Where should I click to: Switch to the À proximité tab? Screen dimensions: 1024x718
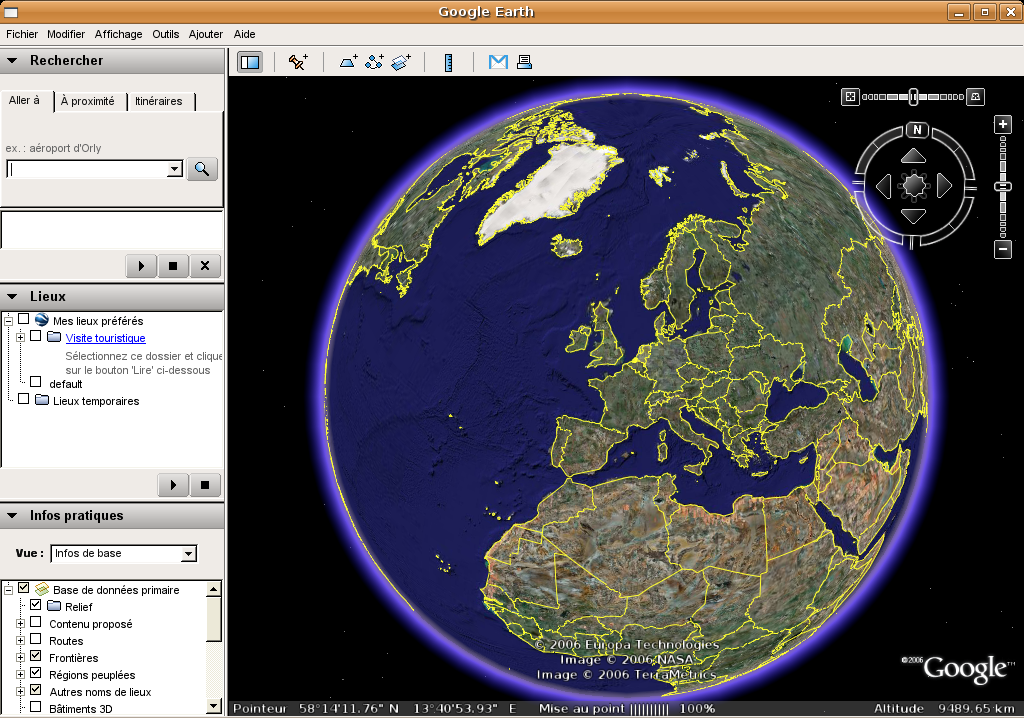point(88,101)
